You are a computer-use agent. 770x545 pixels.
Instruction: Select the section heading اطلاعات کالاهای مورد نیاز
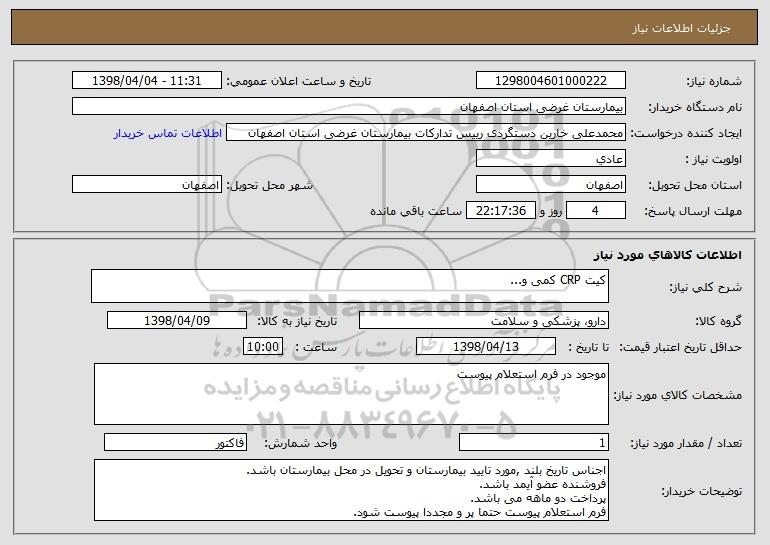(667, 255)
